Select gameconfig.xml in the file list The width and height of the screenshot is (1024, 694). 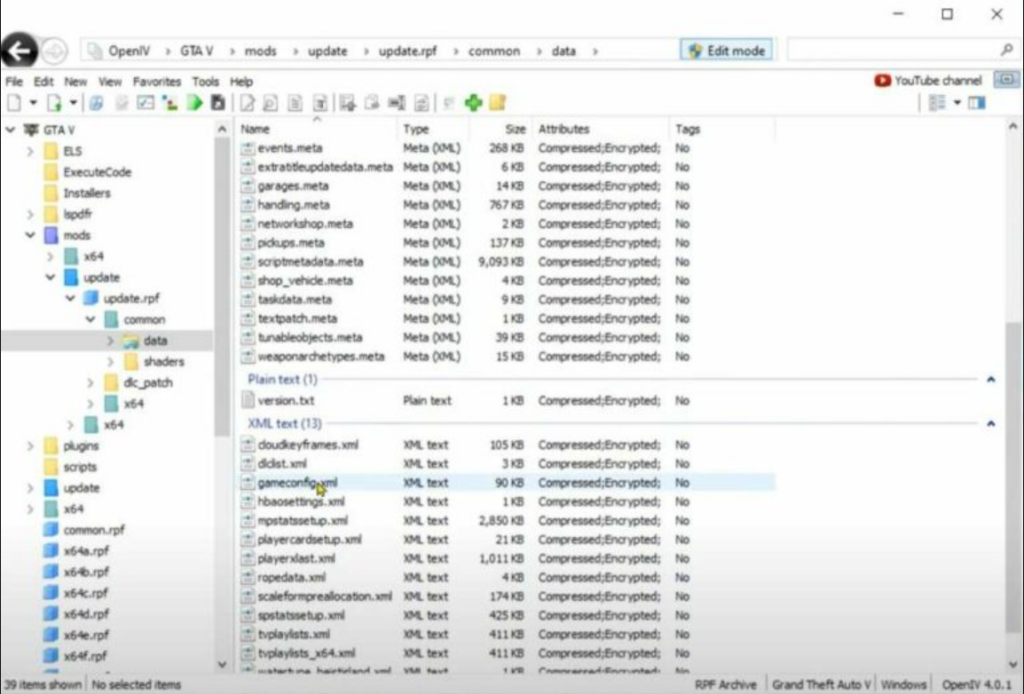[x=294, y=482]
